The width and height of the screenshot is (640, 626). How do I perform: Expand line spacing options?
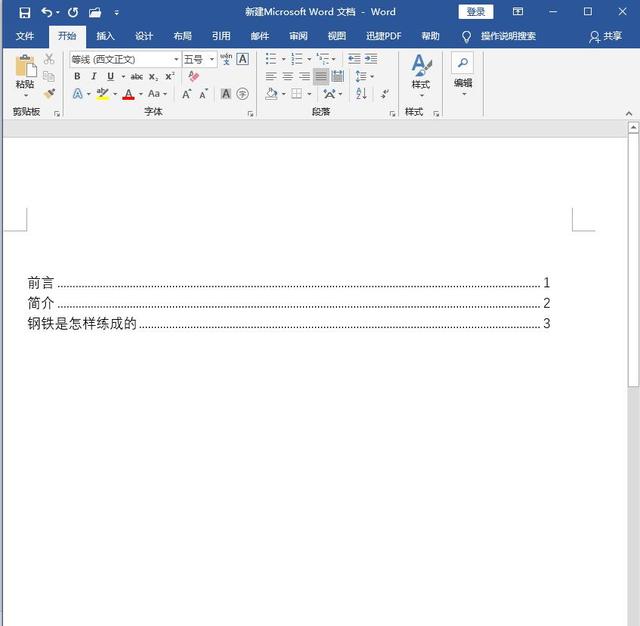point(372,76)
